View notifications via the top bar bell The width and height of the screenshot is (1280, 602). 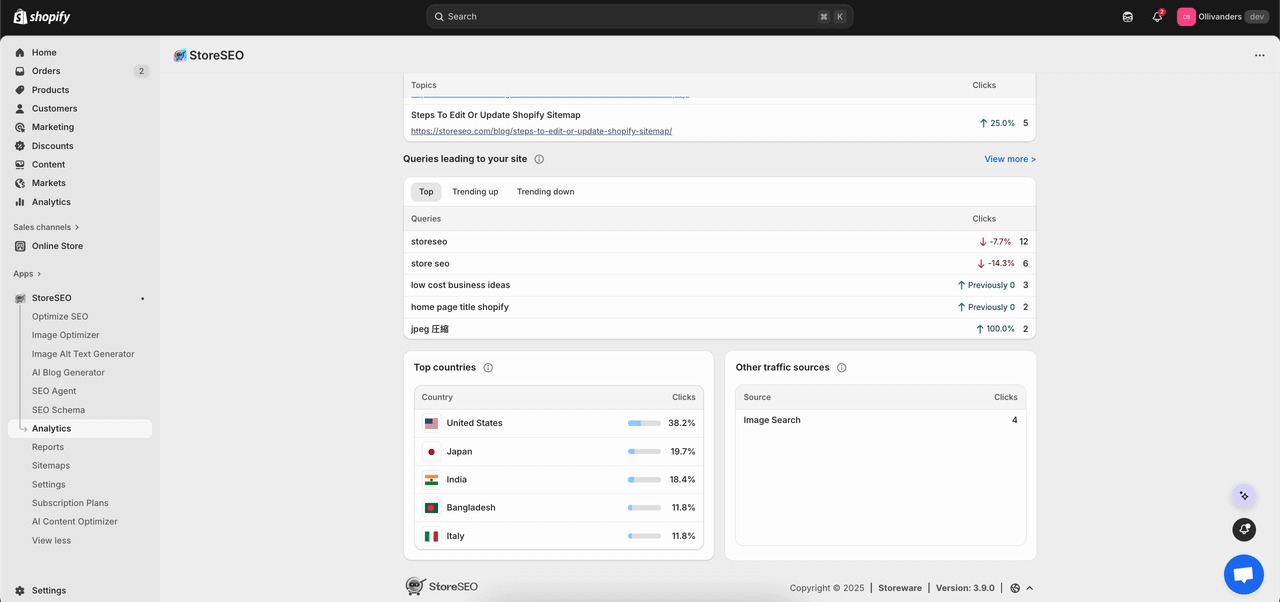click(1157, 16)
